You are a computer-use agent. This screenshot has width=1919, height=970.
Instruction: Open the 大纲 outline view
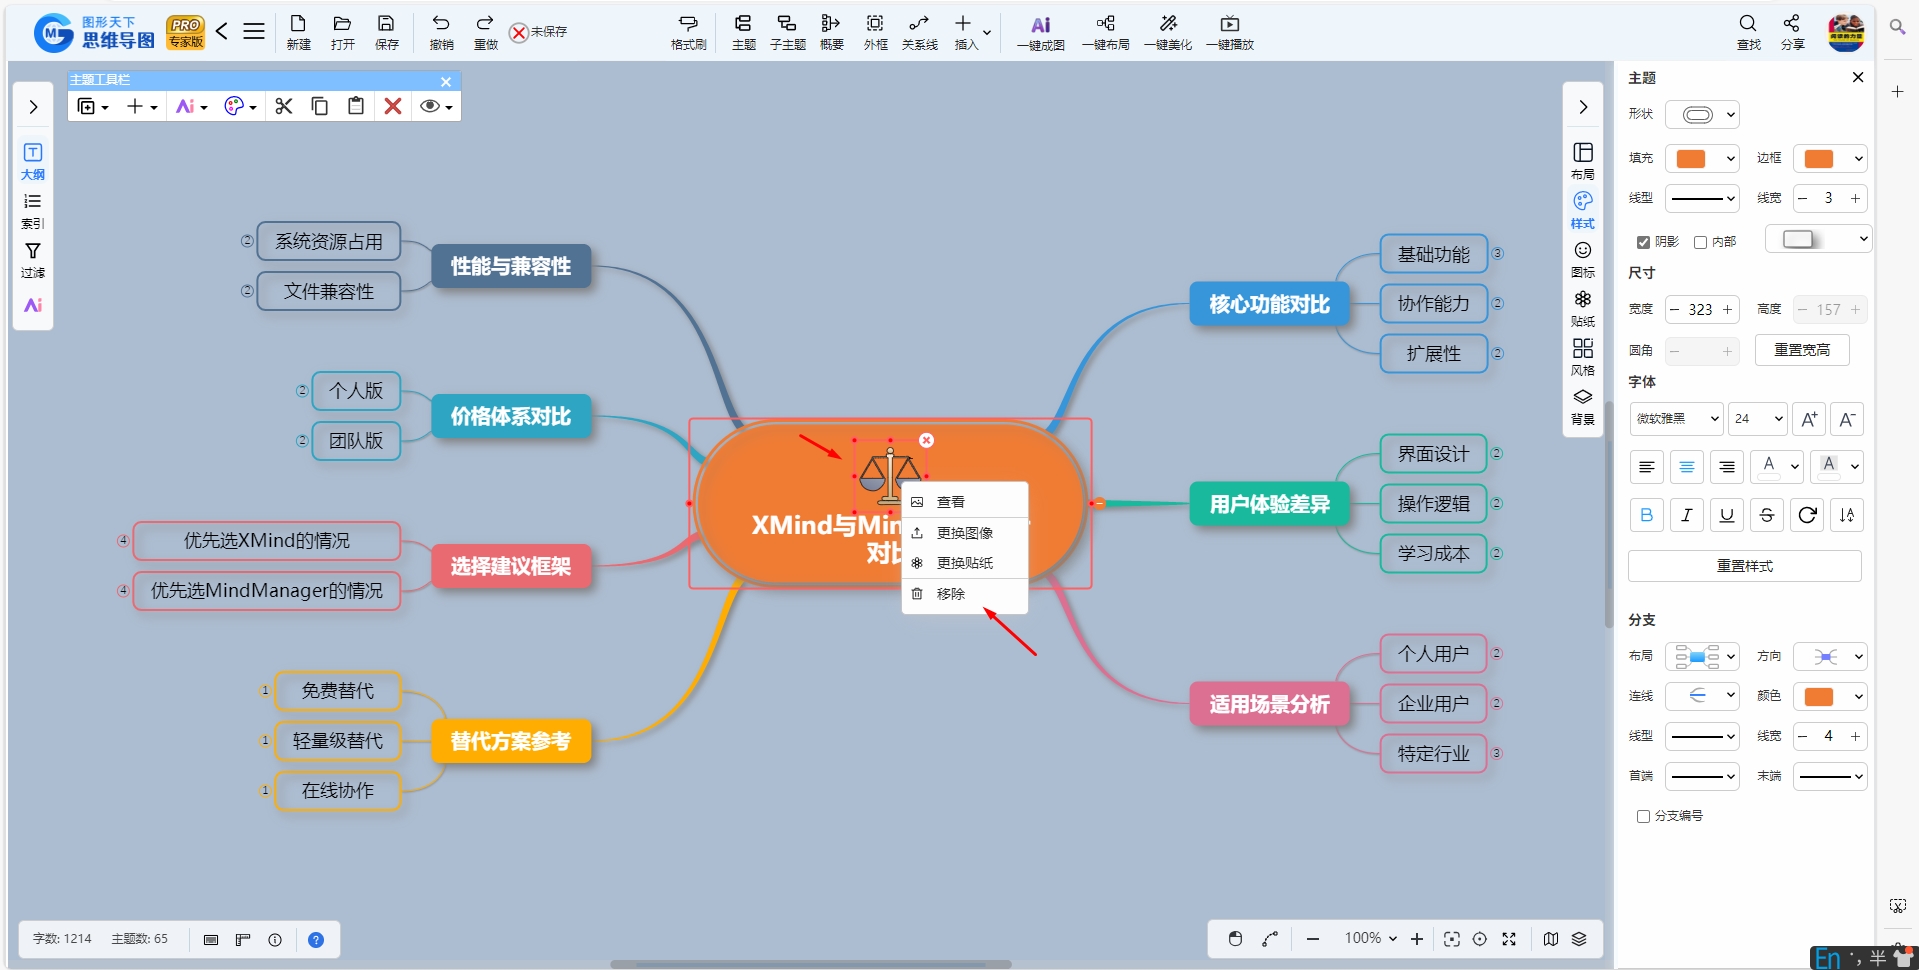(33, 161)
